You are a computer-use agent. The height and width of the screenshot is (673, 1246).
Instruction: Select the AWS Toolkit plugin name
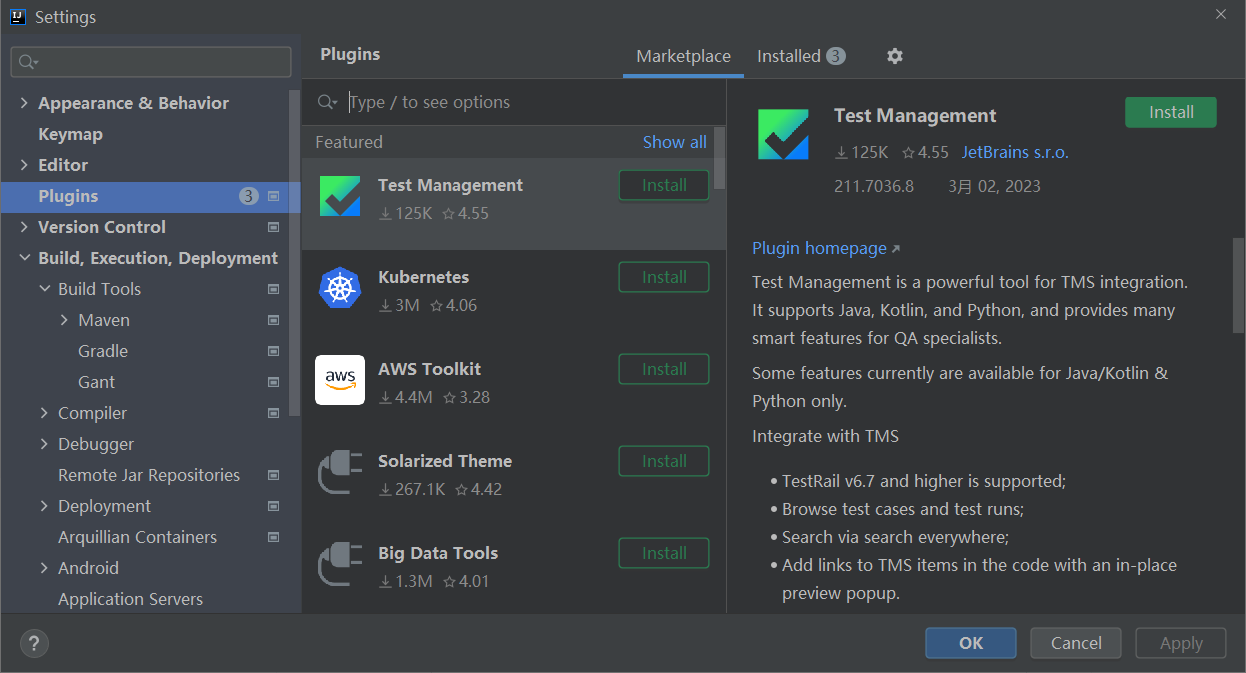pyautogui.click(x=429, y=369)
